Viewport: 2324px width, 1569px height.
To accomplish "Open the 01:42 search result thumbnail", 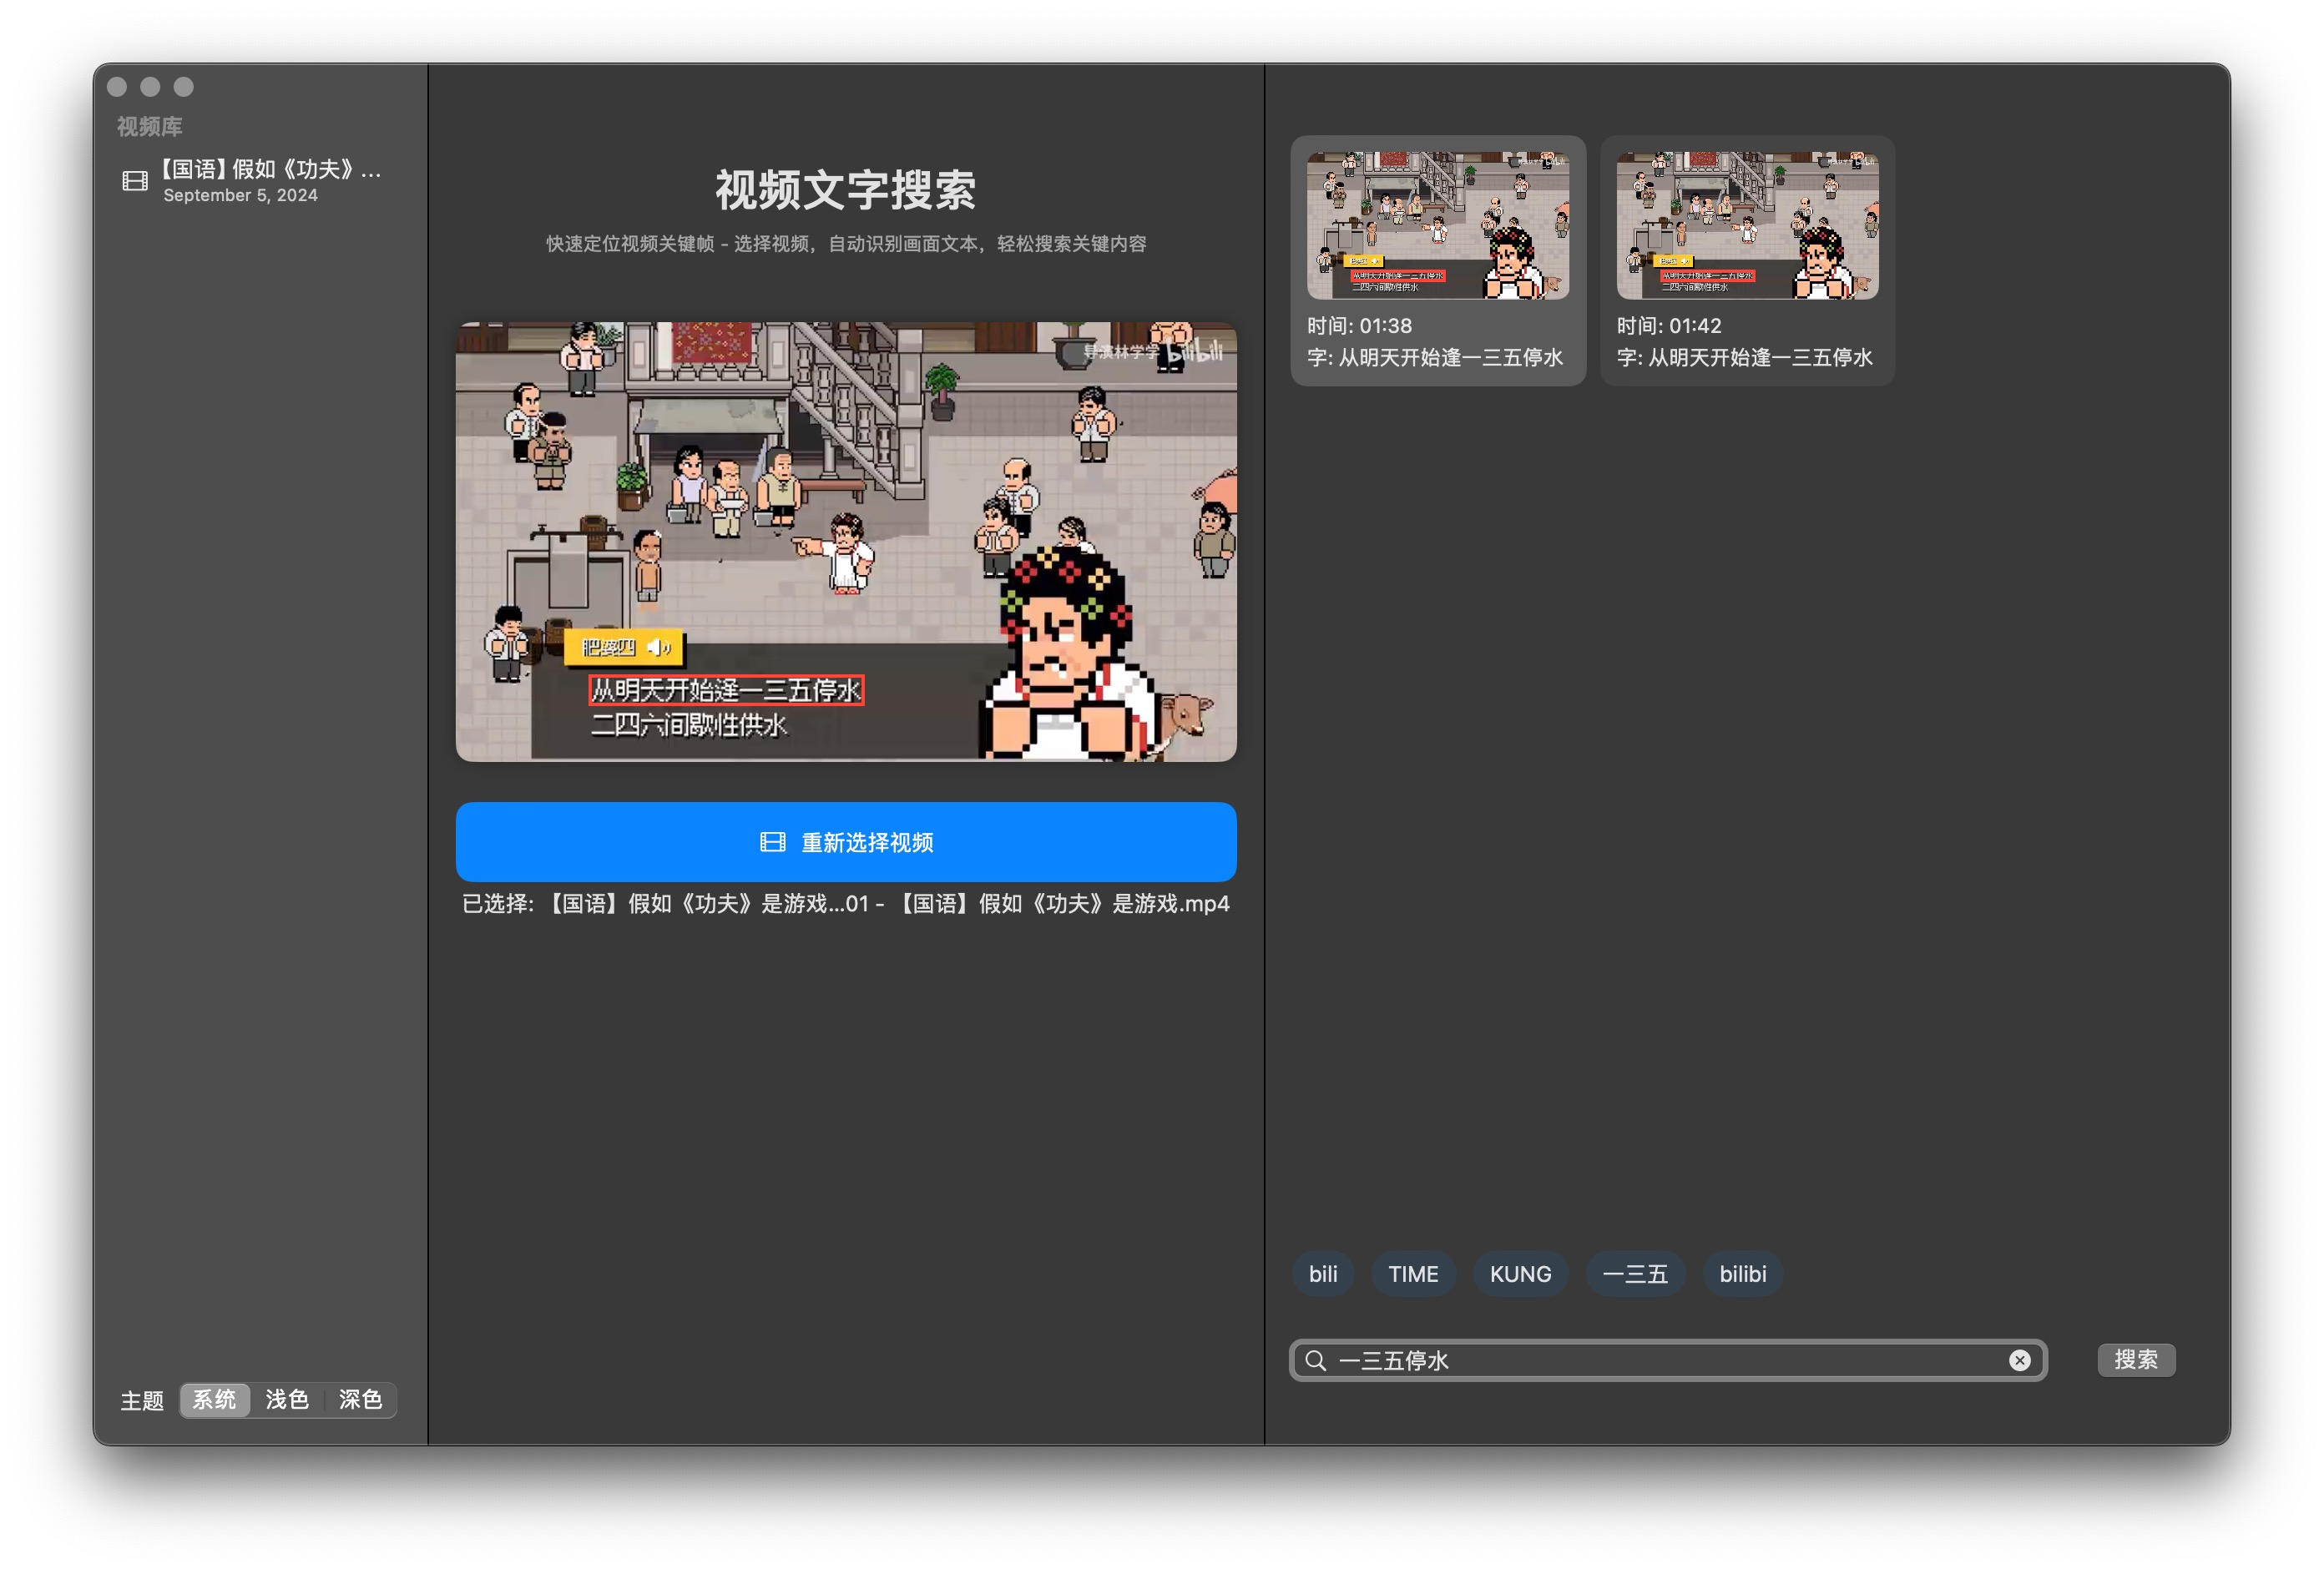I will point(1747,222).
